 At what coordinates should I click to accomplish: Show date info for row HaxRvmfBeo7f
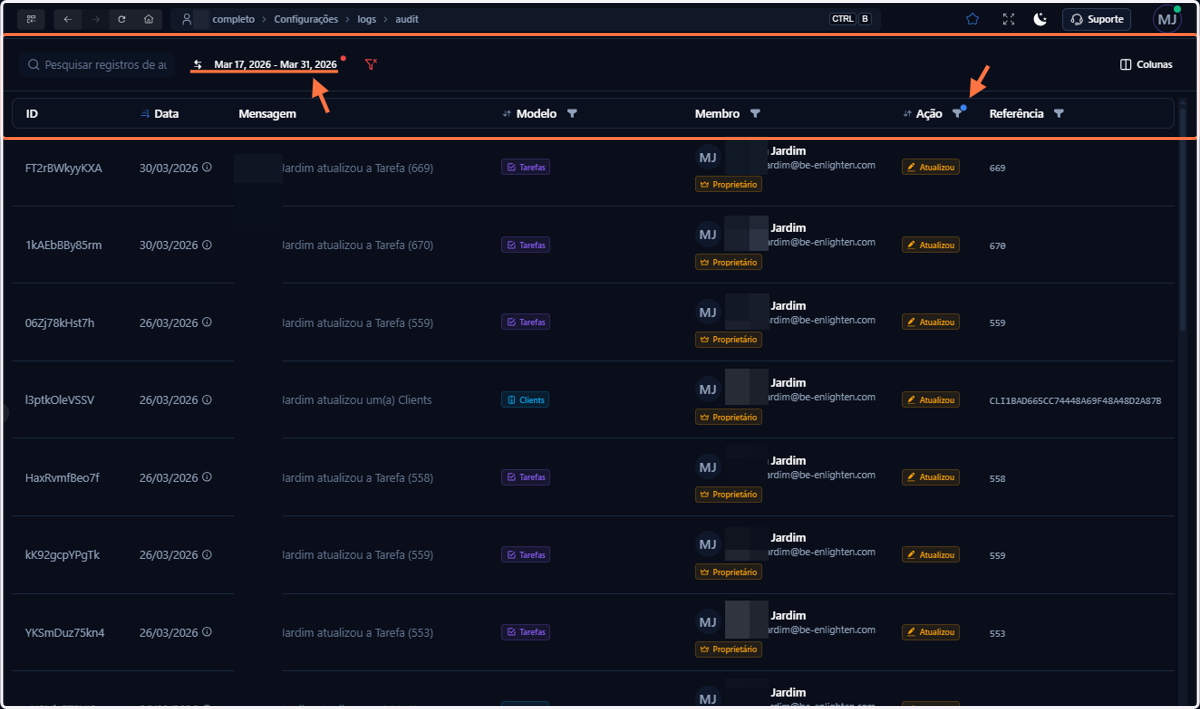click(x=207, y=478)
